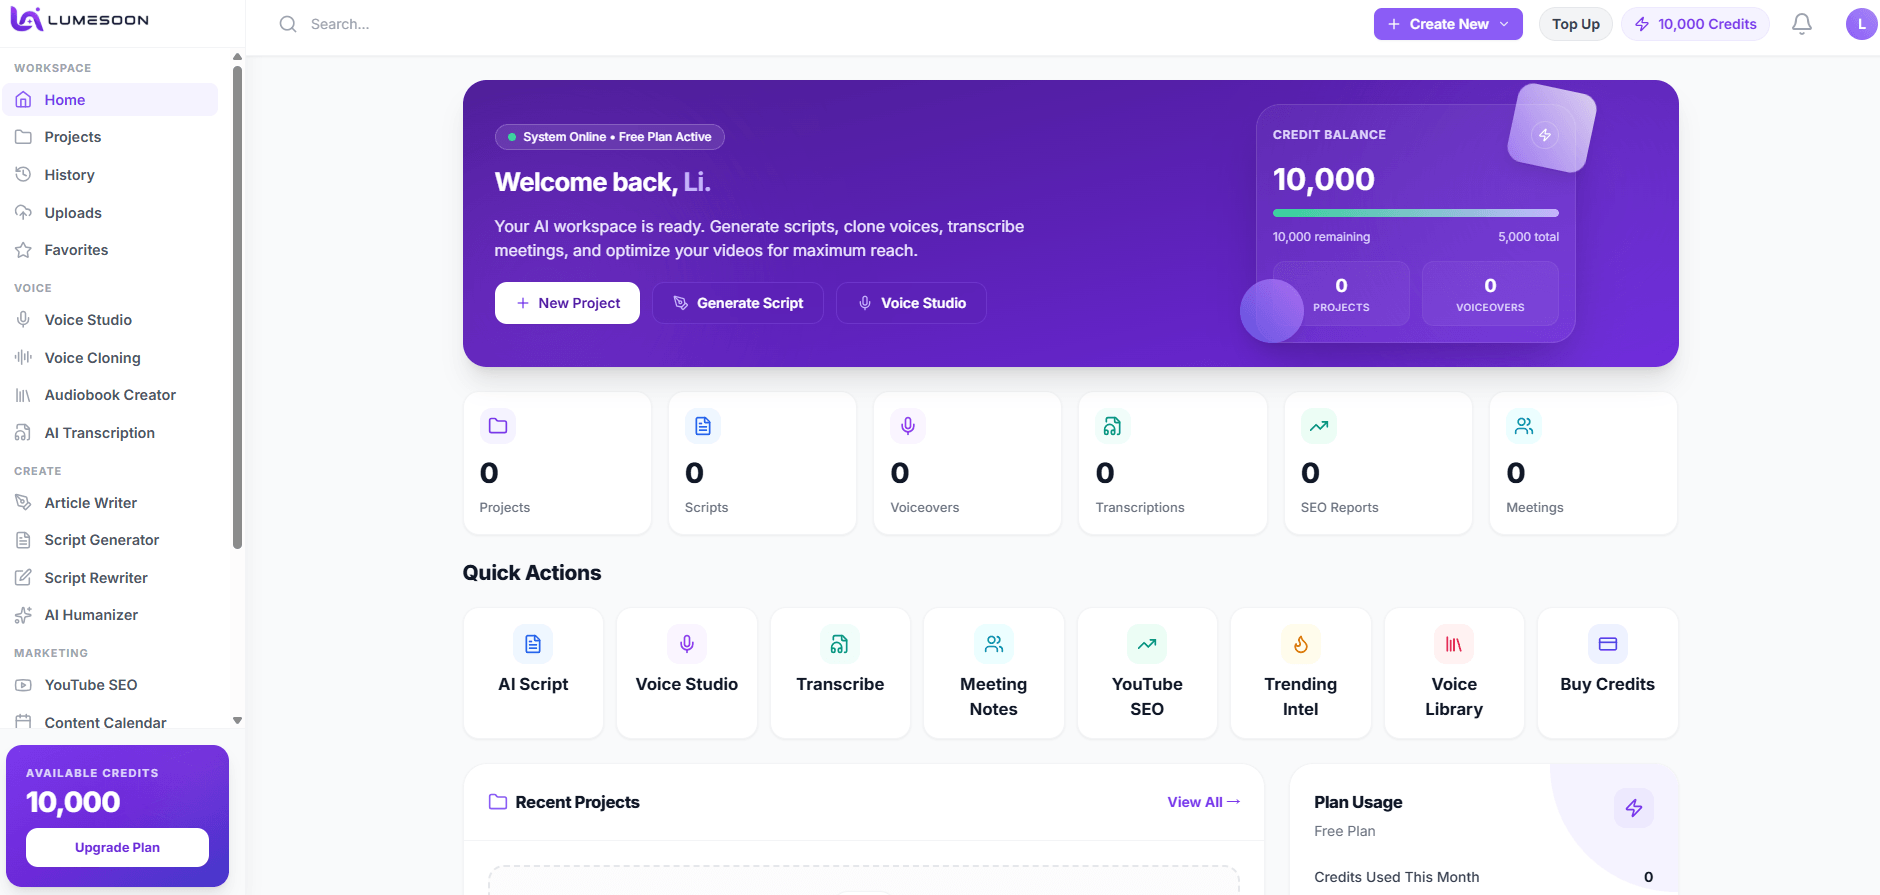
Task: Click the Generate Script button
Action: (738, 303)
